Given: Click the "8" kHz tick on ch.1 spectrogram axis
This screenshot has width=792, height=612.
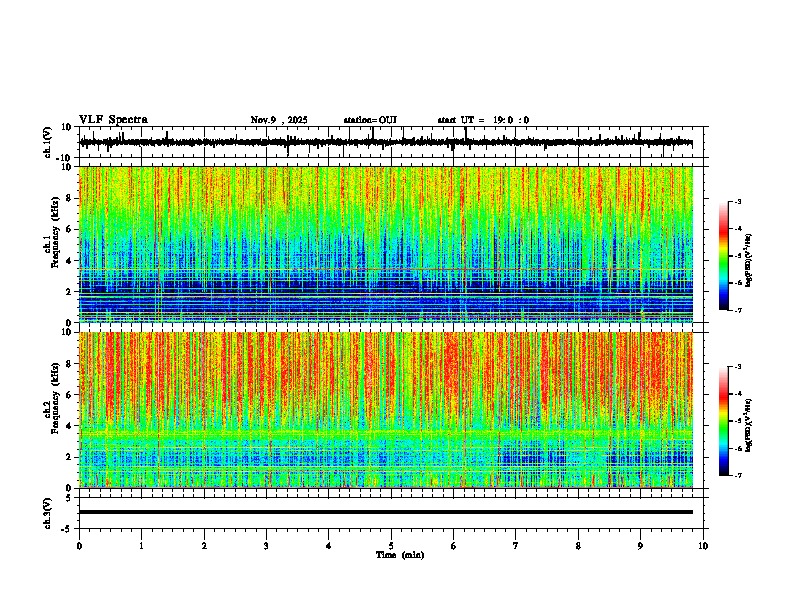Looking at the screenshot, I should [x=70, y=198].
